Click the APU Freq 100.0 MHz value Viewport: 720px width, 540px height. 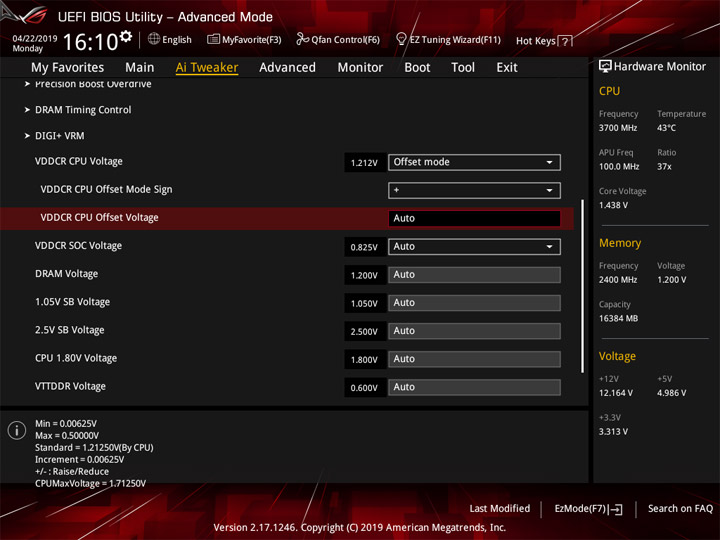619,166
